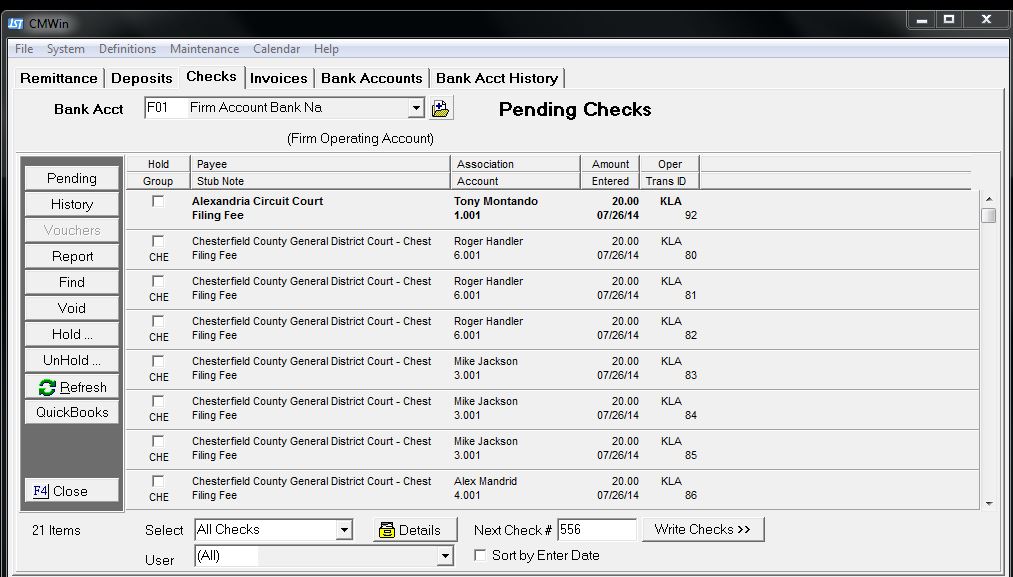Expand the User (All) dropdown
Screen dimensions: 1013x577
[x=445, y=556]
